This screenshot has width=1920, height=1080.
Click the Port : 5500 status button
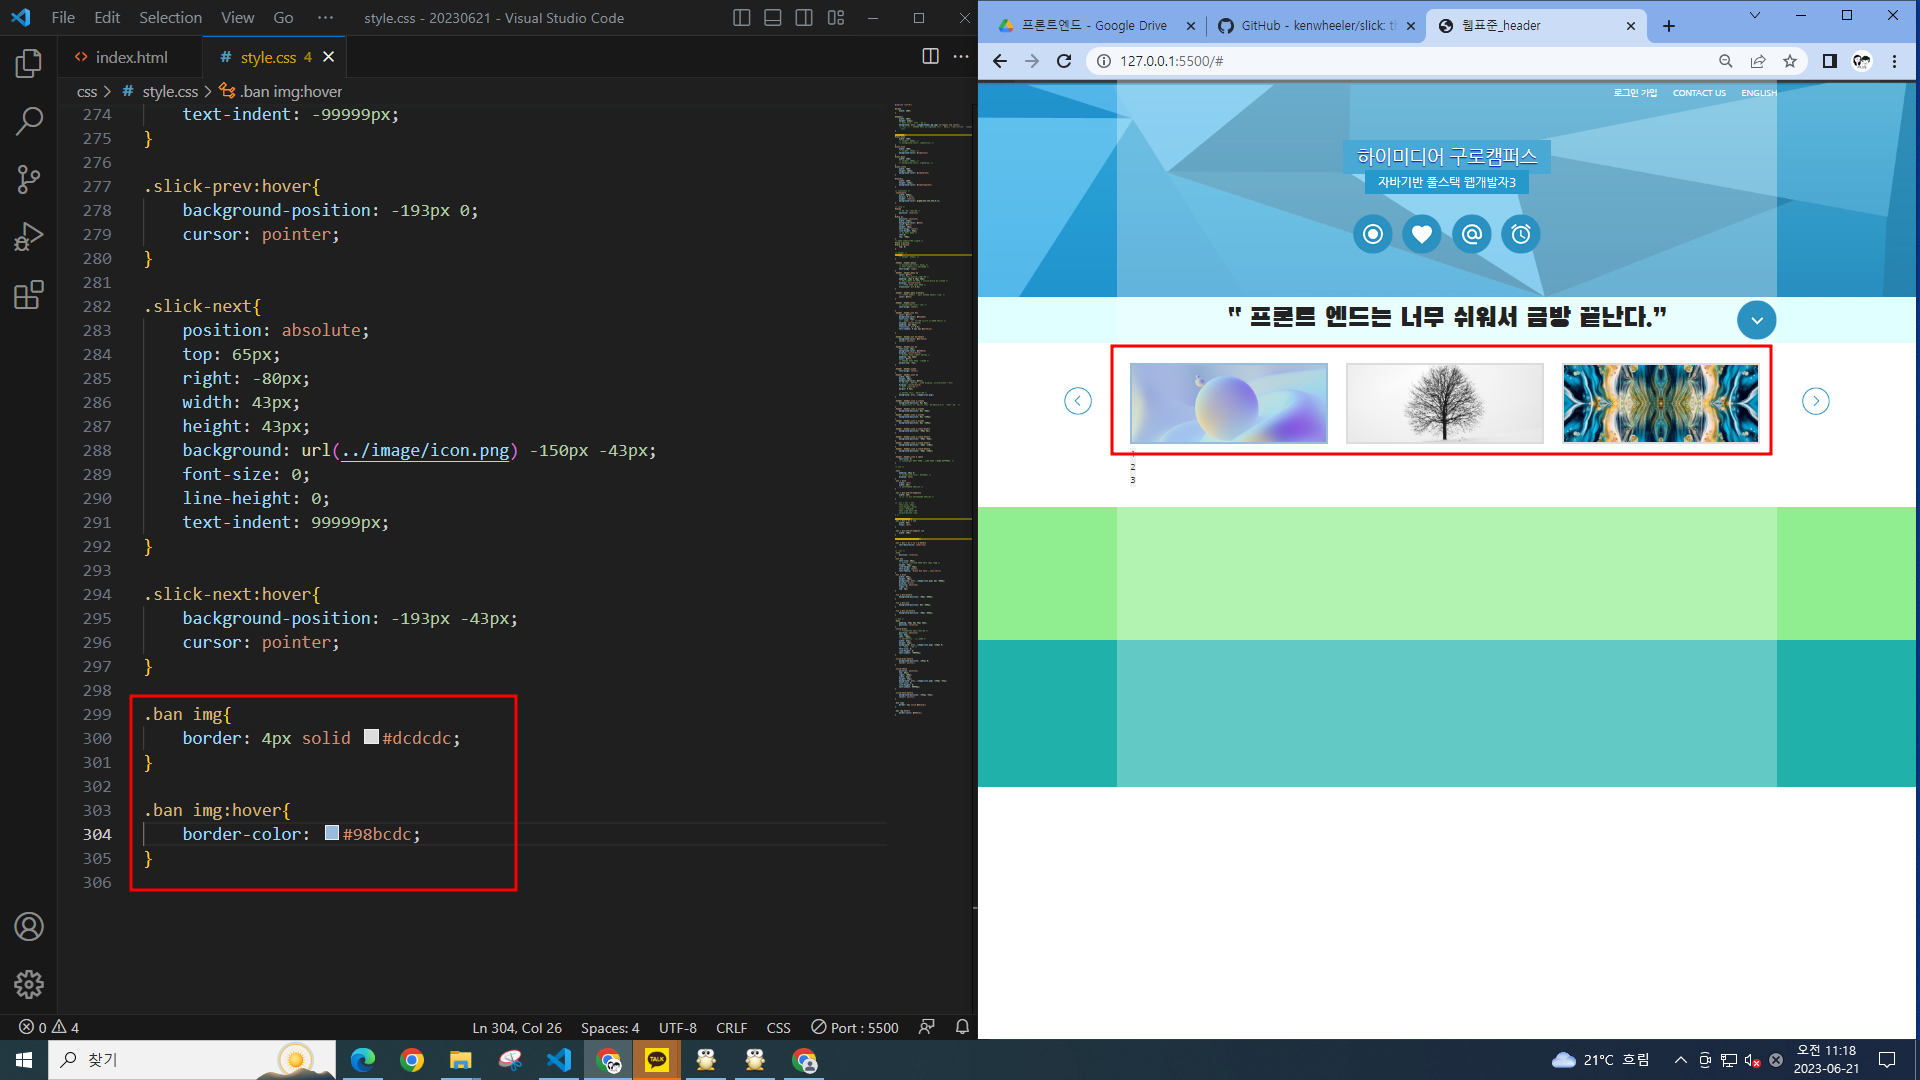855,1027
